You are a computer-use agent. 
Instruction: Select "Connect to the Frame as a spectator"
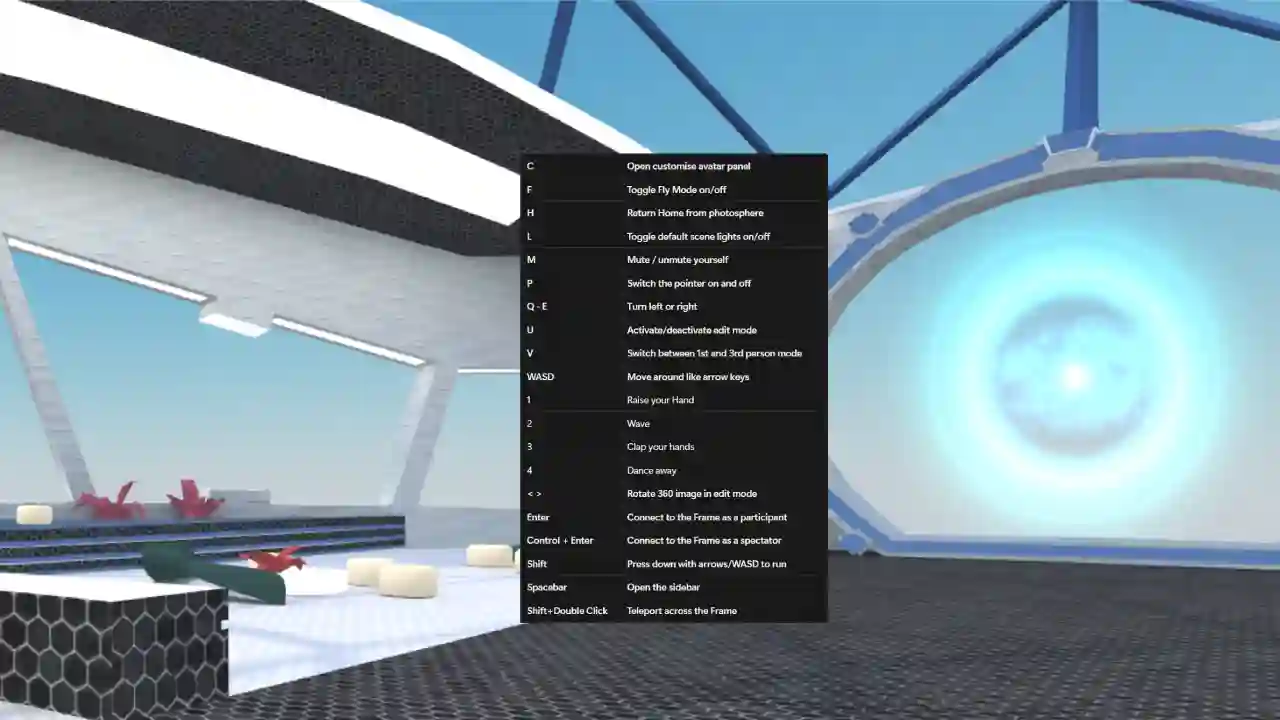(704, 541)
